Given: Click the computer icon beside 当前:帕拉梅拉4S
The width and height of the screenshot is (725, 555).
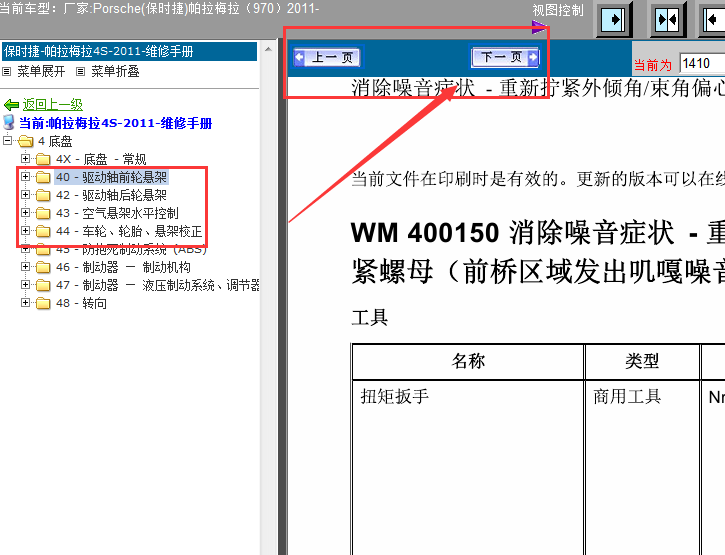Looking at the screenshot, I should [9, 123].
